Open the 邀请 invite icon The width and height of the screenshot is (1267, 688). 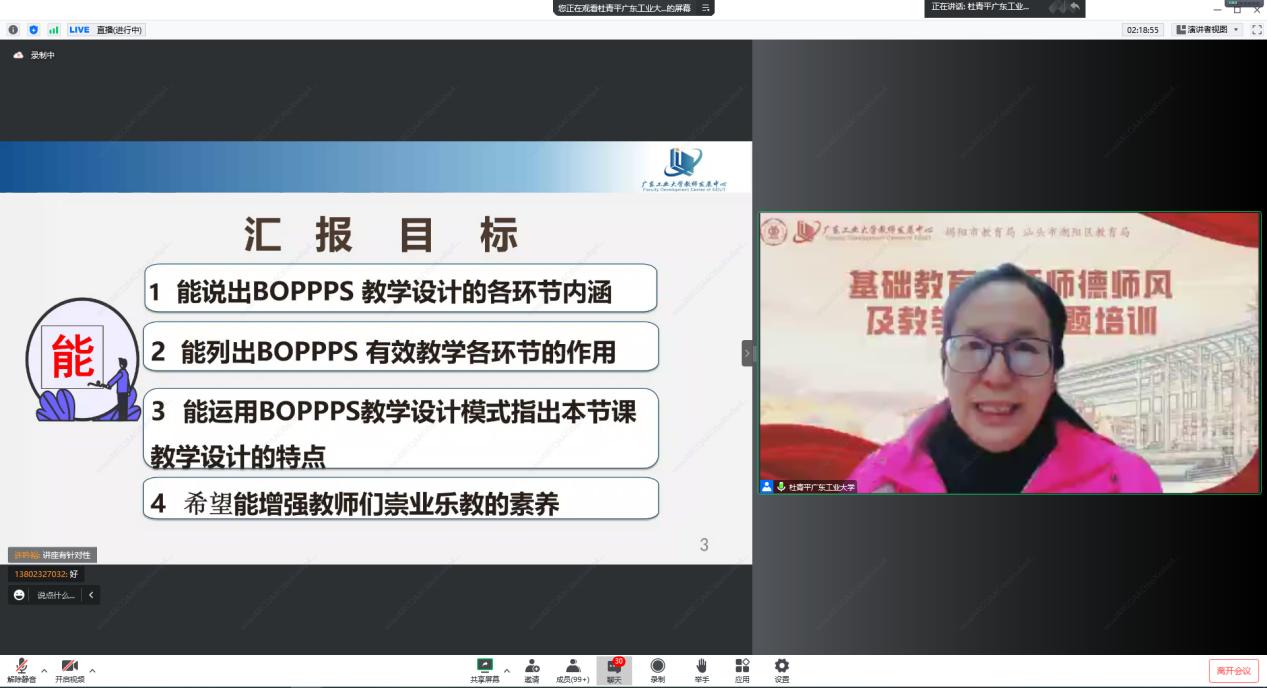tap(532, 667)
